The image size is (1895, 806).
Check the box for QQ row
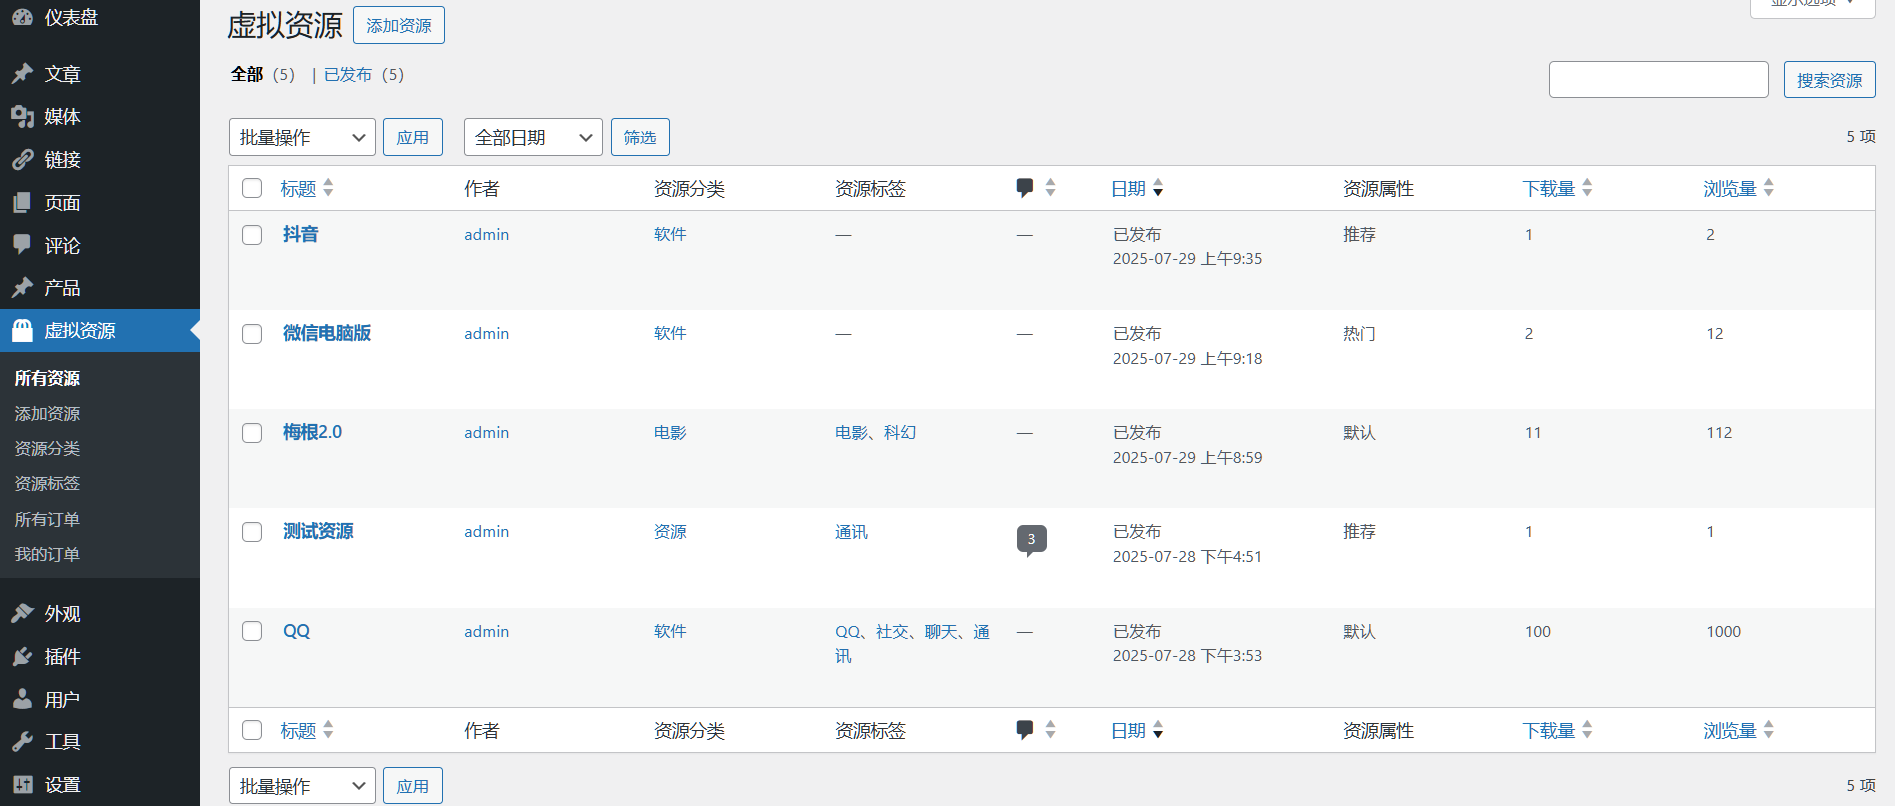coord(252,631)
